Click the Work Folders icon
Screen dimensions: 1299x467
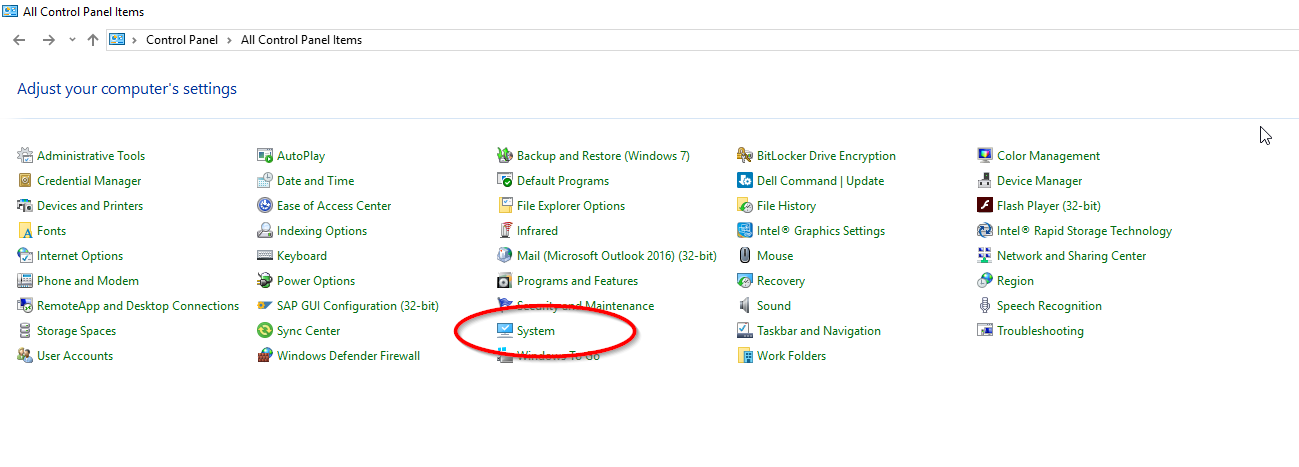(745, 355)
